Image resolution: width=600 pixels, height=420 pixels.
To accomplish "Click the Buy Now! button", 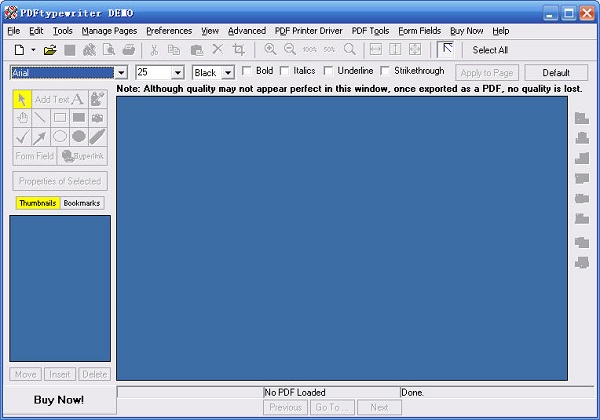I will (59, 400).
